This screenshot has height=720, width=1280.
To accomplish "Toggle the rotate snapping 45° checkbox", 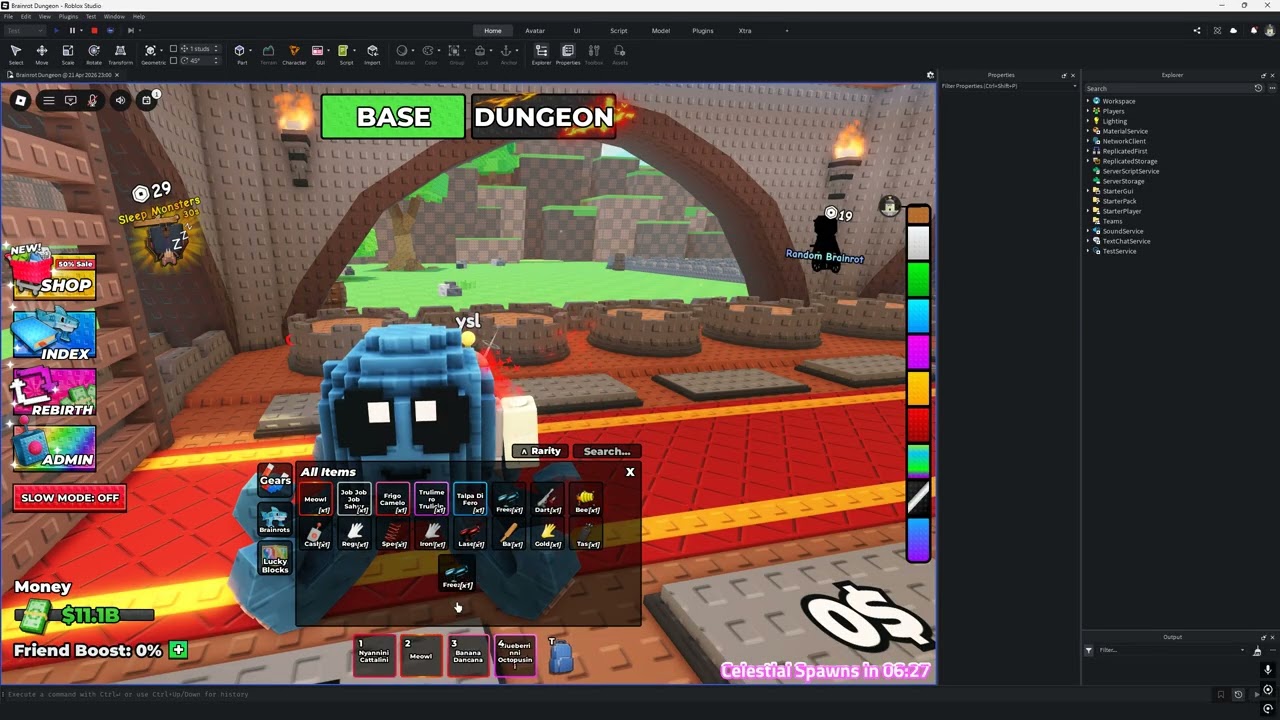I will pos(173,60).
